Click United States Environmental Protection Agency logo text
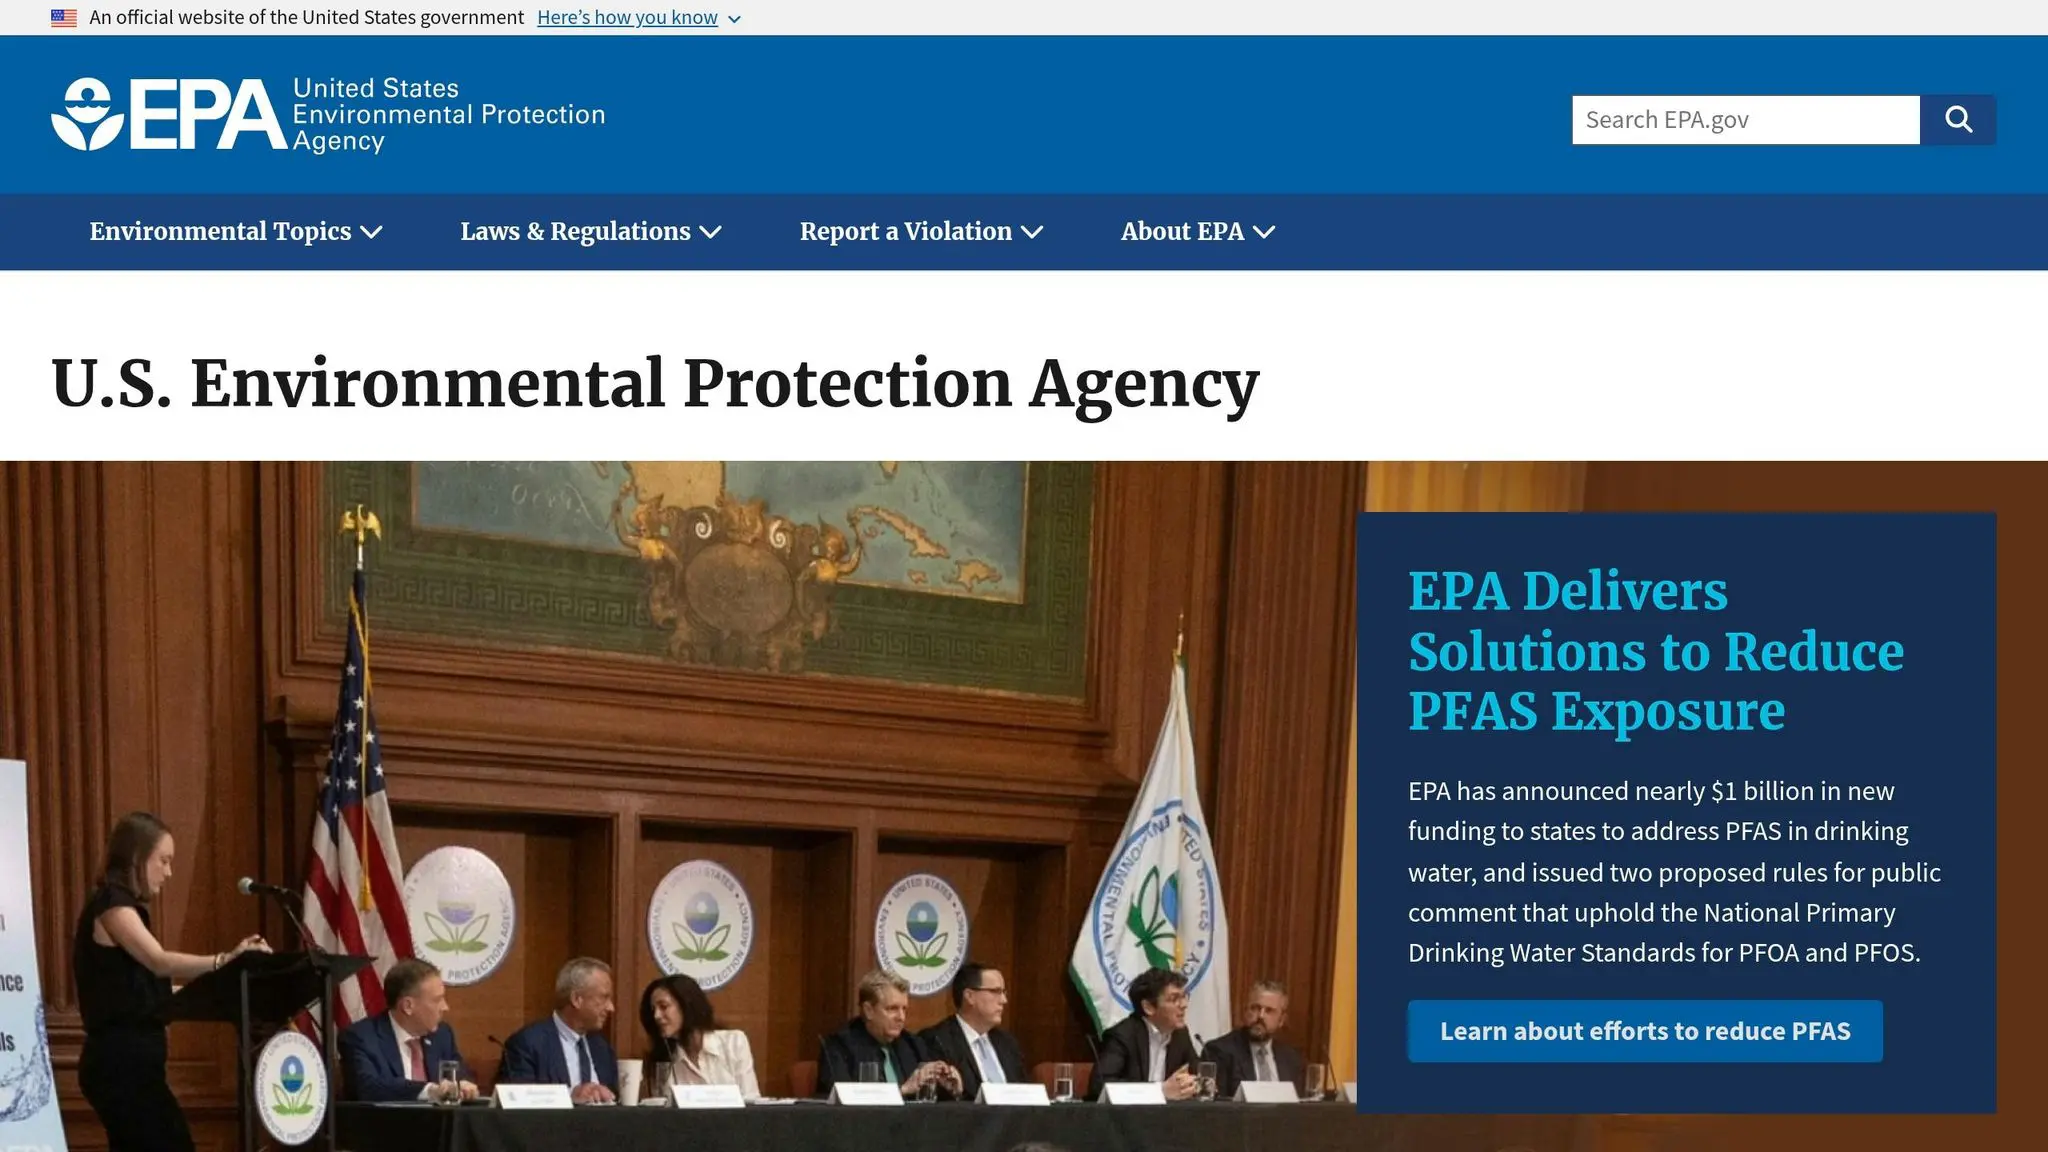 (449, 114)
